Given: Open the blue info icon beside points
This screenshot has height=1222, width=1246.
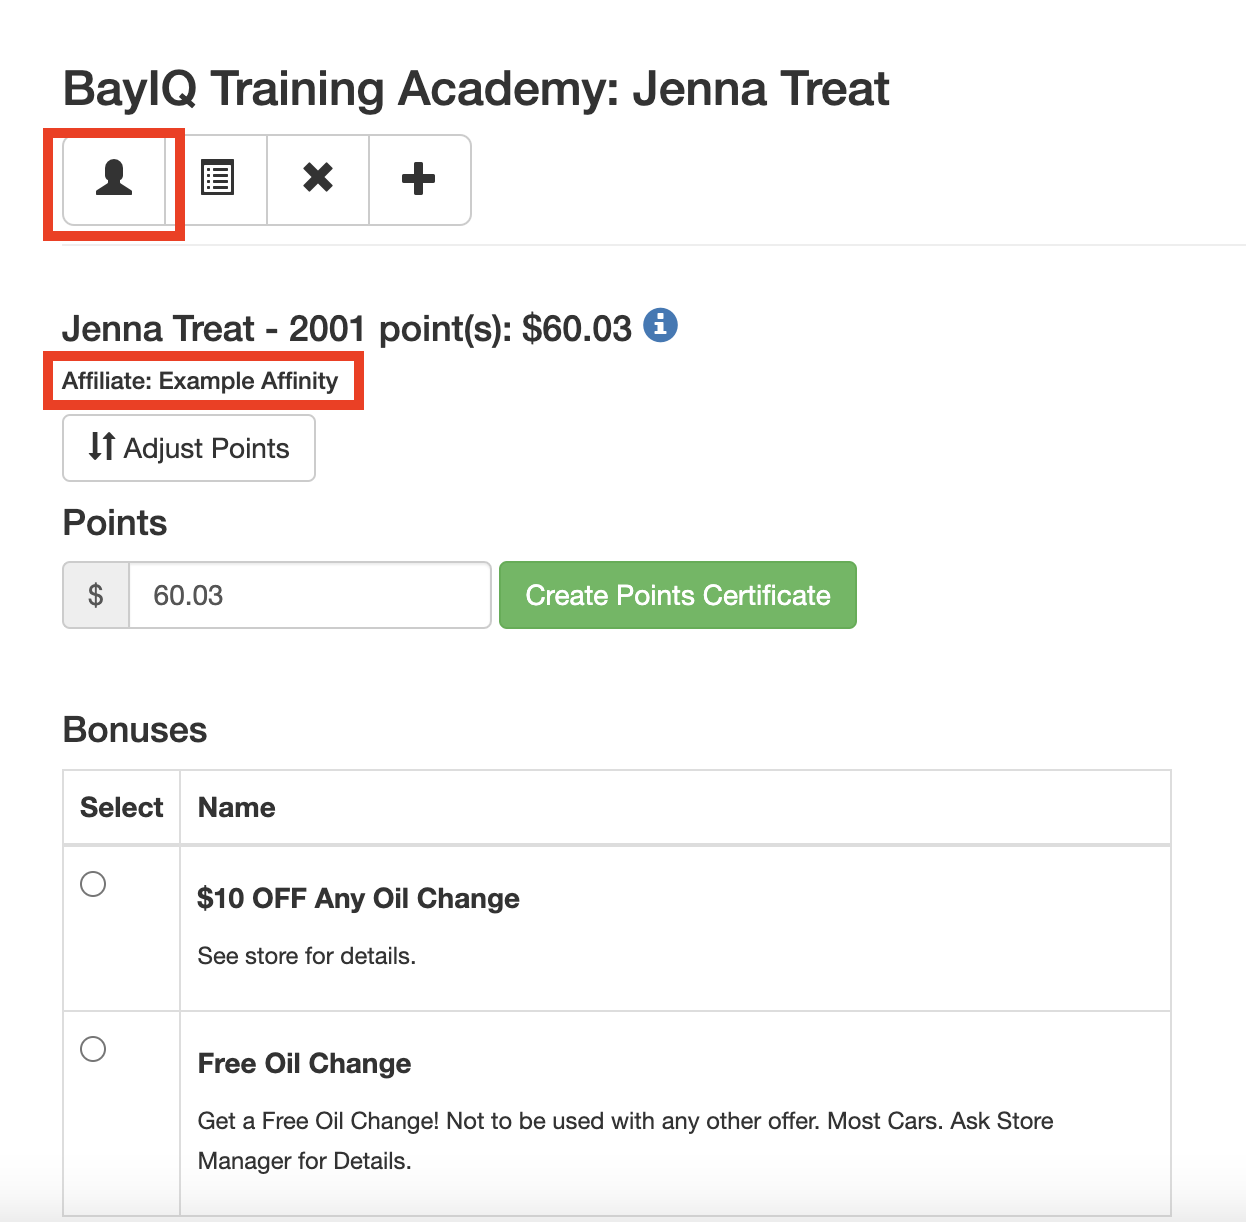Looking at the screenshot, I should coord(660,325).
